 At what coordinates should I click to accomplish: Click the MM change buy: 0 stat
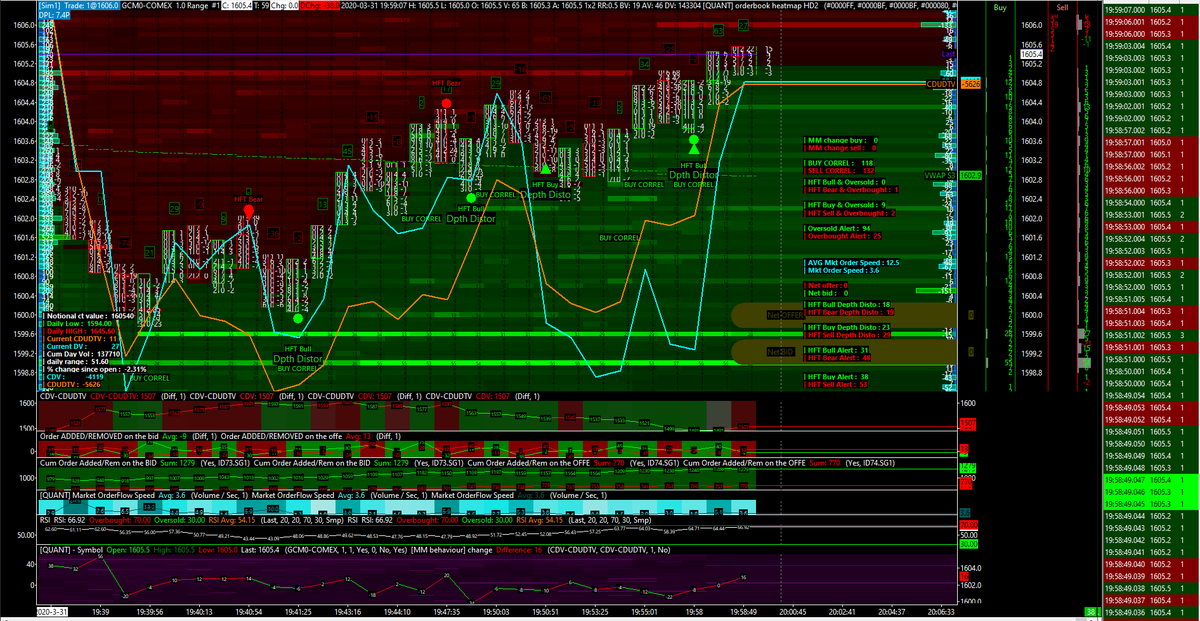pyautogui.click(x=842, y=141)
